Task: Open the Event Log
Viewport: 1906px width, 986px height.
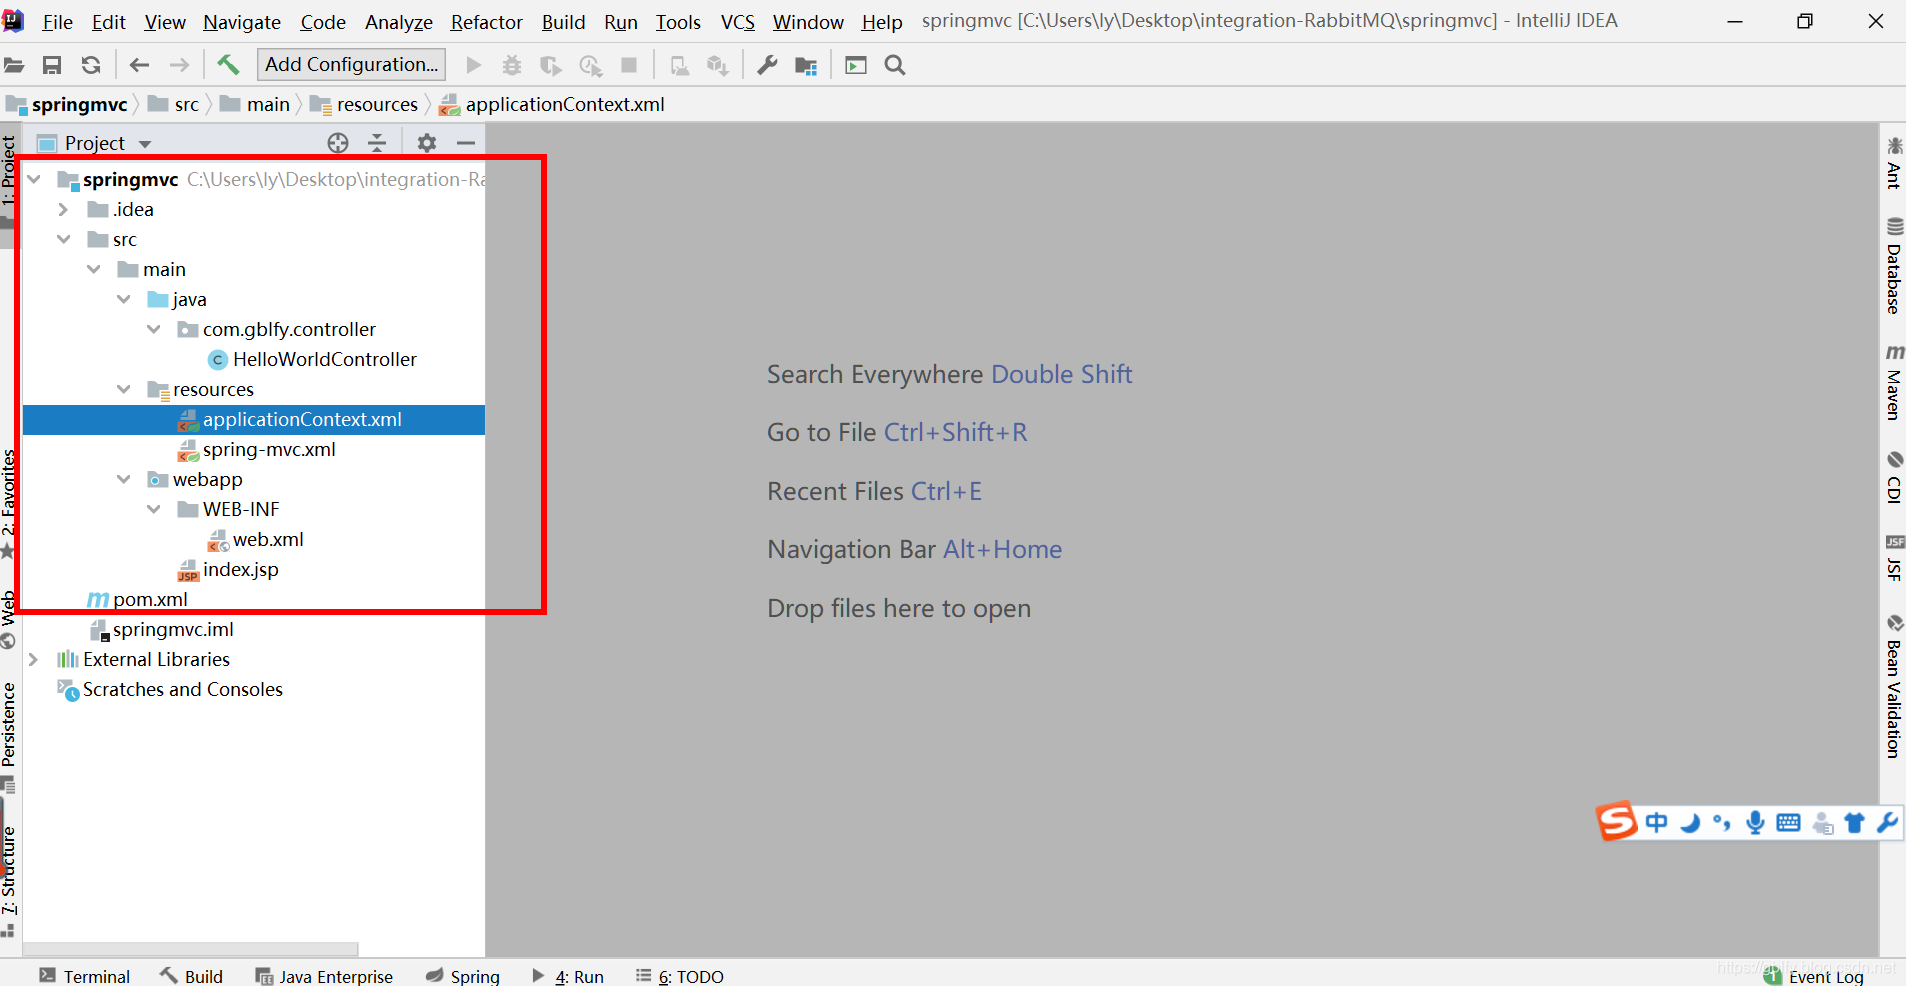Action: point(1814,976)
